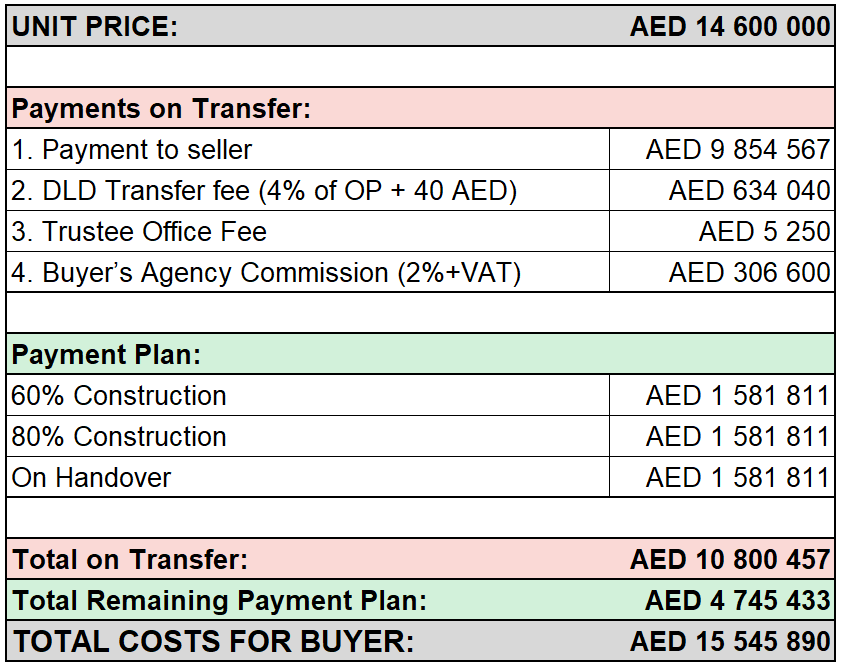Select the UNIT PRICE label cell
Image resolution: width=842 pixels, height=668 pixels.
pos(95,26)
